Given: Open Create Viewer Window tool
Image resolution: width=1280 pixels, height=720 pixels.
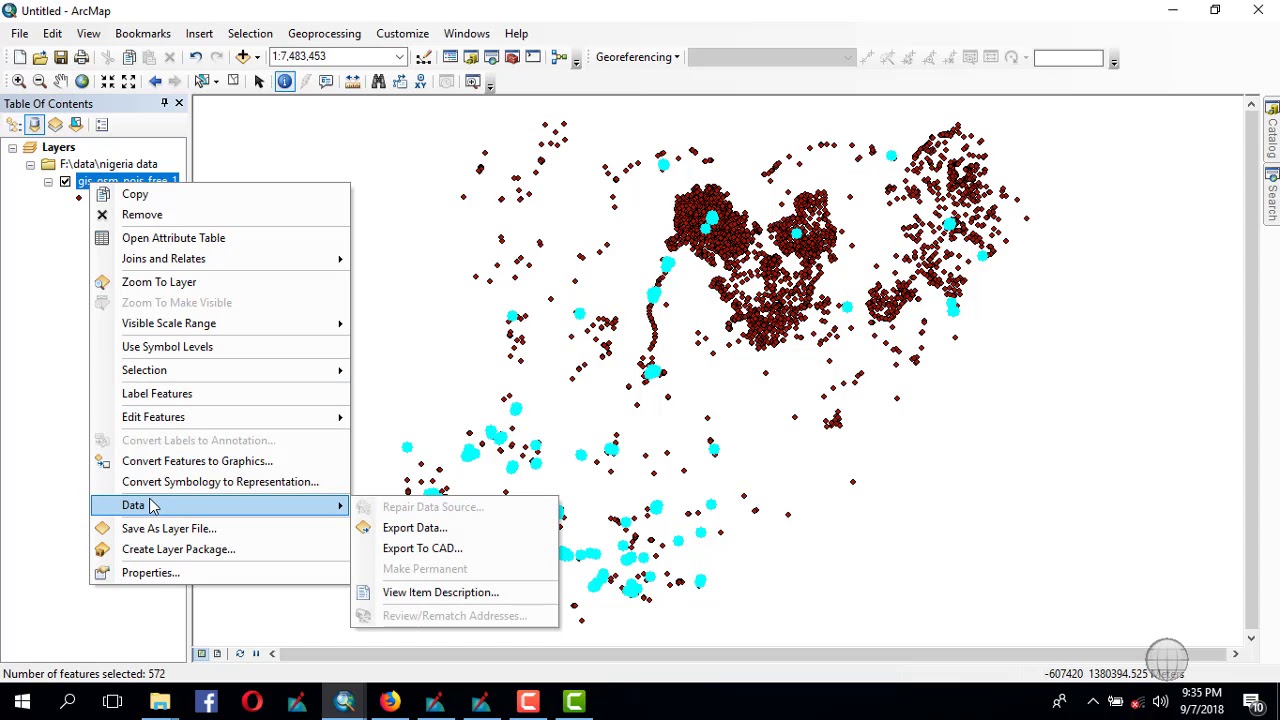Looking at the screenshot, I should click(472, 81).
